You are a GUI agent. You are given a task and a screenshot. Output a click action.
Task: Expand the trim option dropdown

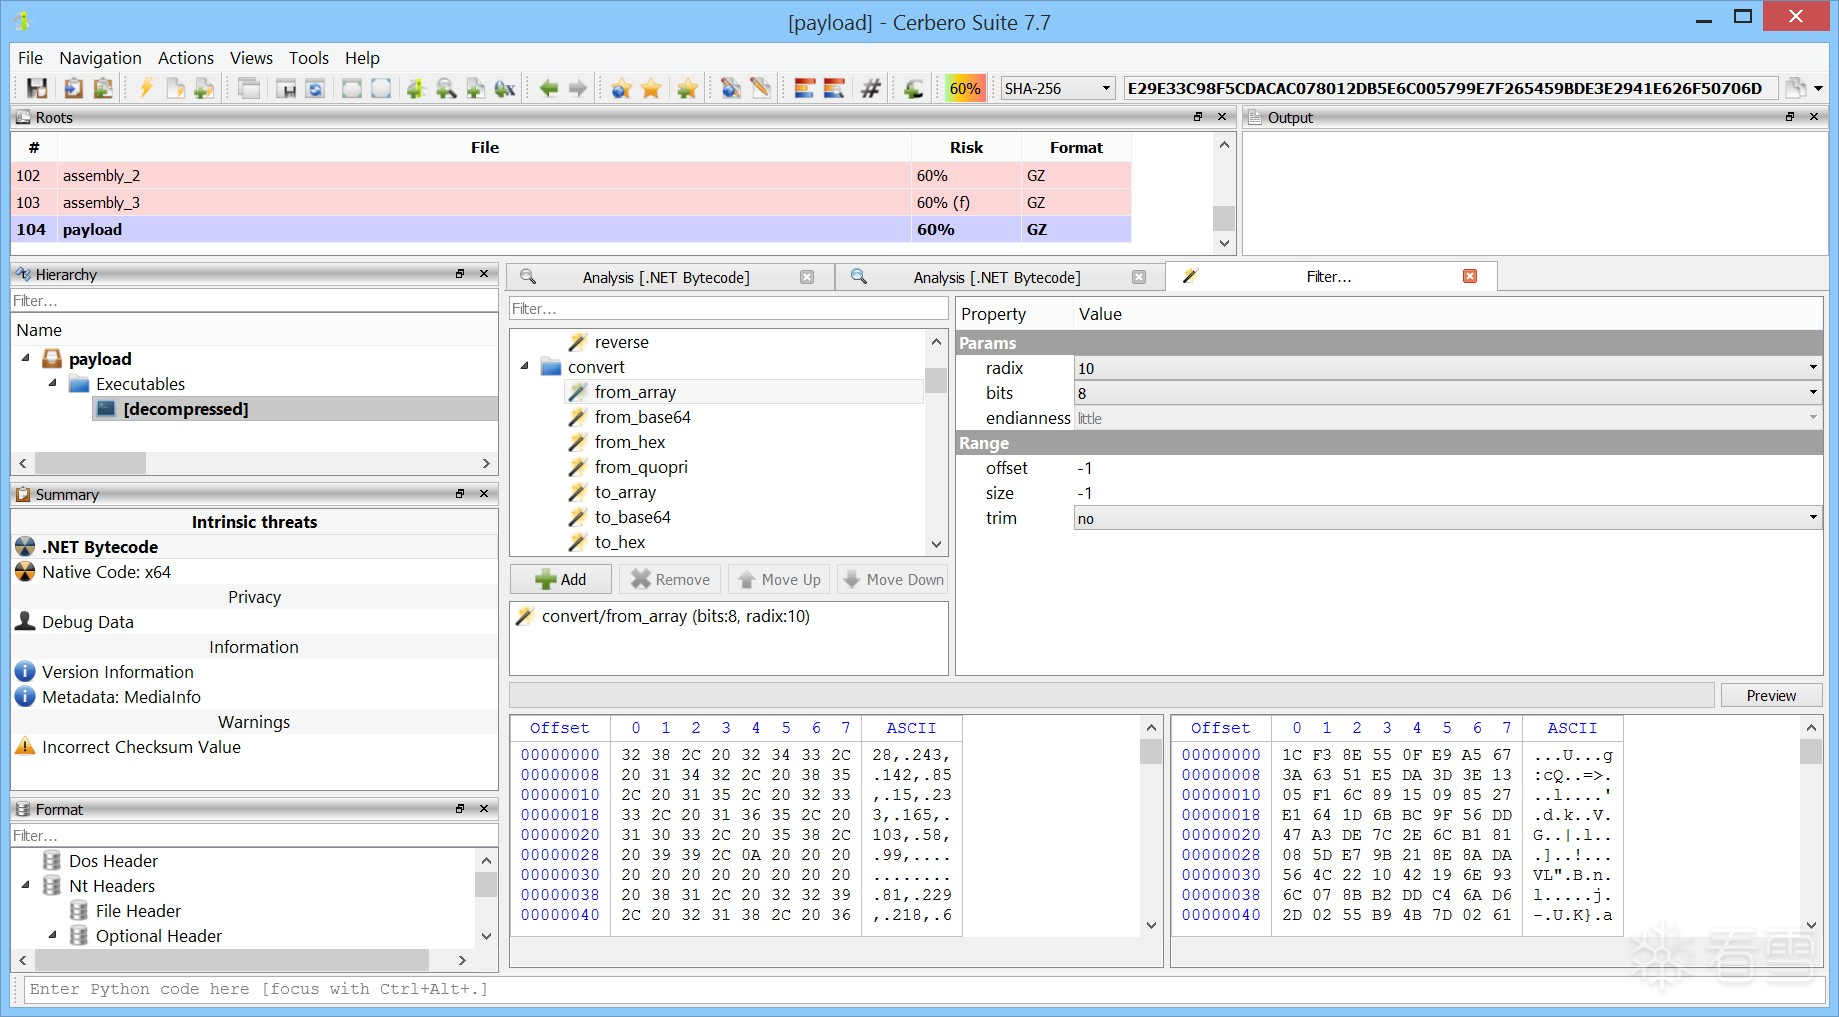[1812, 518]
